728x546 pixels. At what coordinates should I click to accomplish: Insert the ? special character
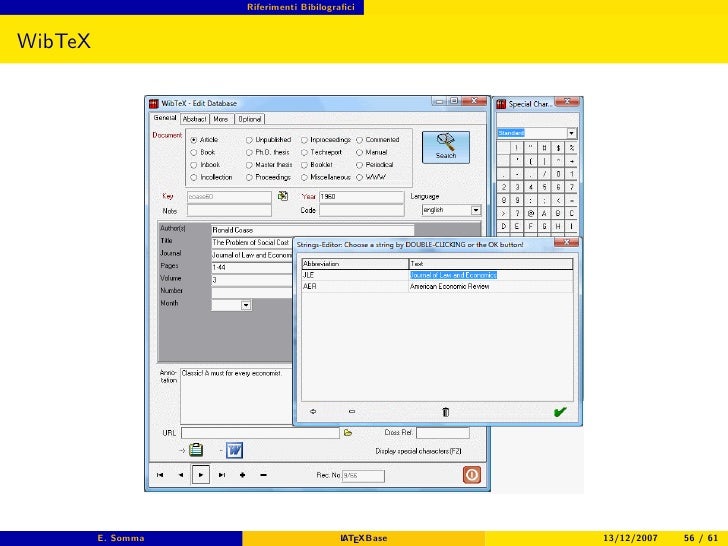tap(517, 213)
